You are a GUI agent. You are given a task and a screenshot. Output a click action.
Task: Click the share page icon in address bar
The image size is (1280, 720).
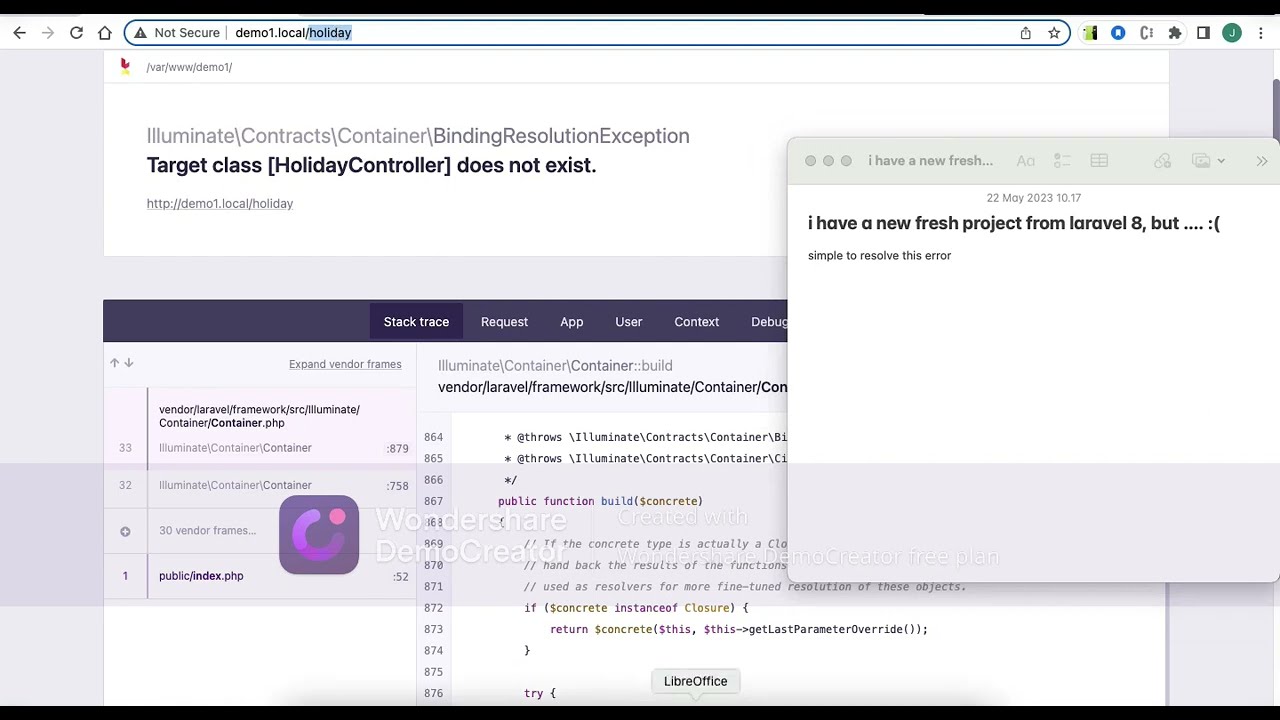(x=1025, y=33)
